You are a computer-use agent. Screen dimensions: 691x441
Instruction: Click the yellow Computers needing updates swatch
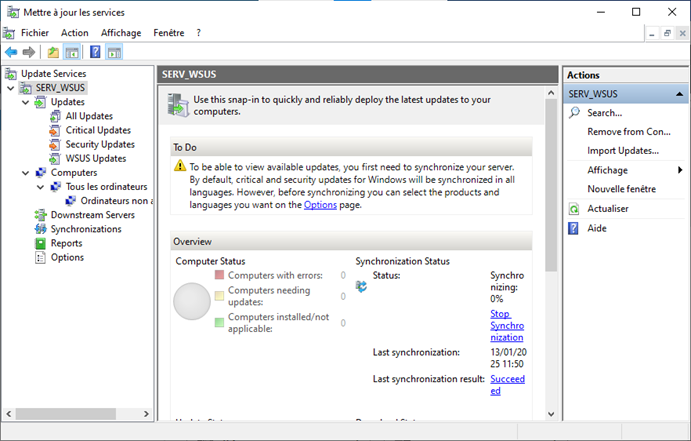(219, 296)
